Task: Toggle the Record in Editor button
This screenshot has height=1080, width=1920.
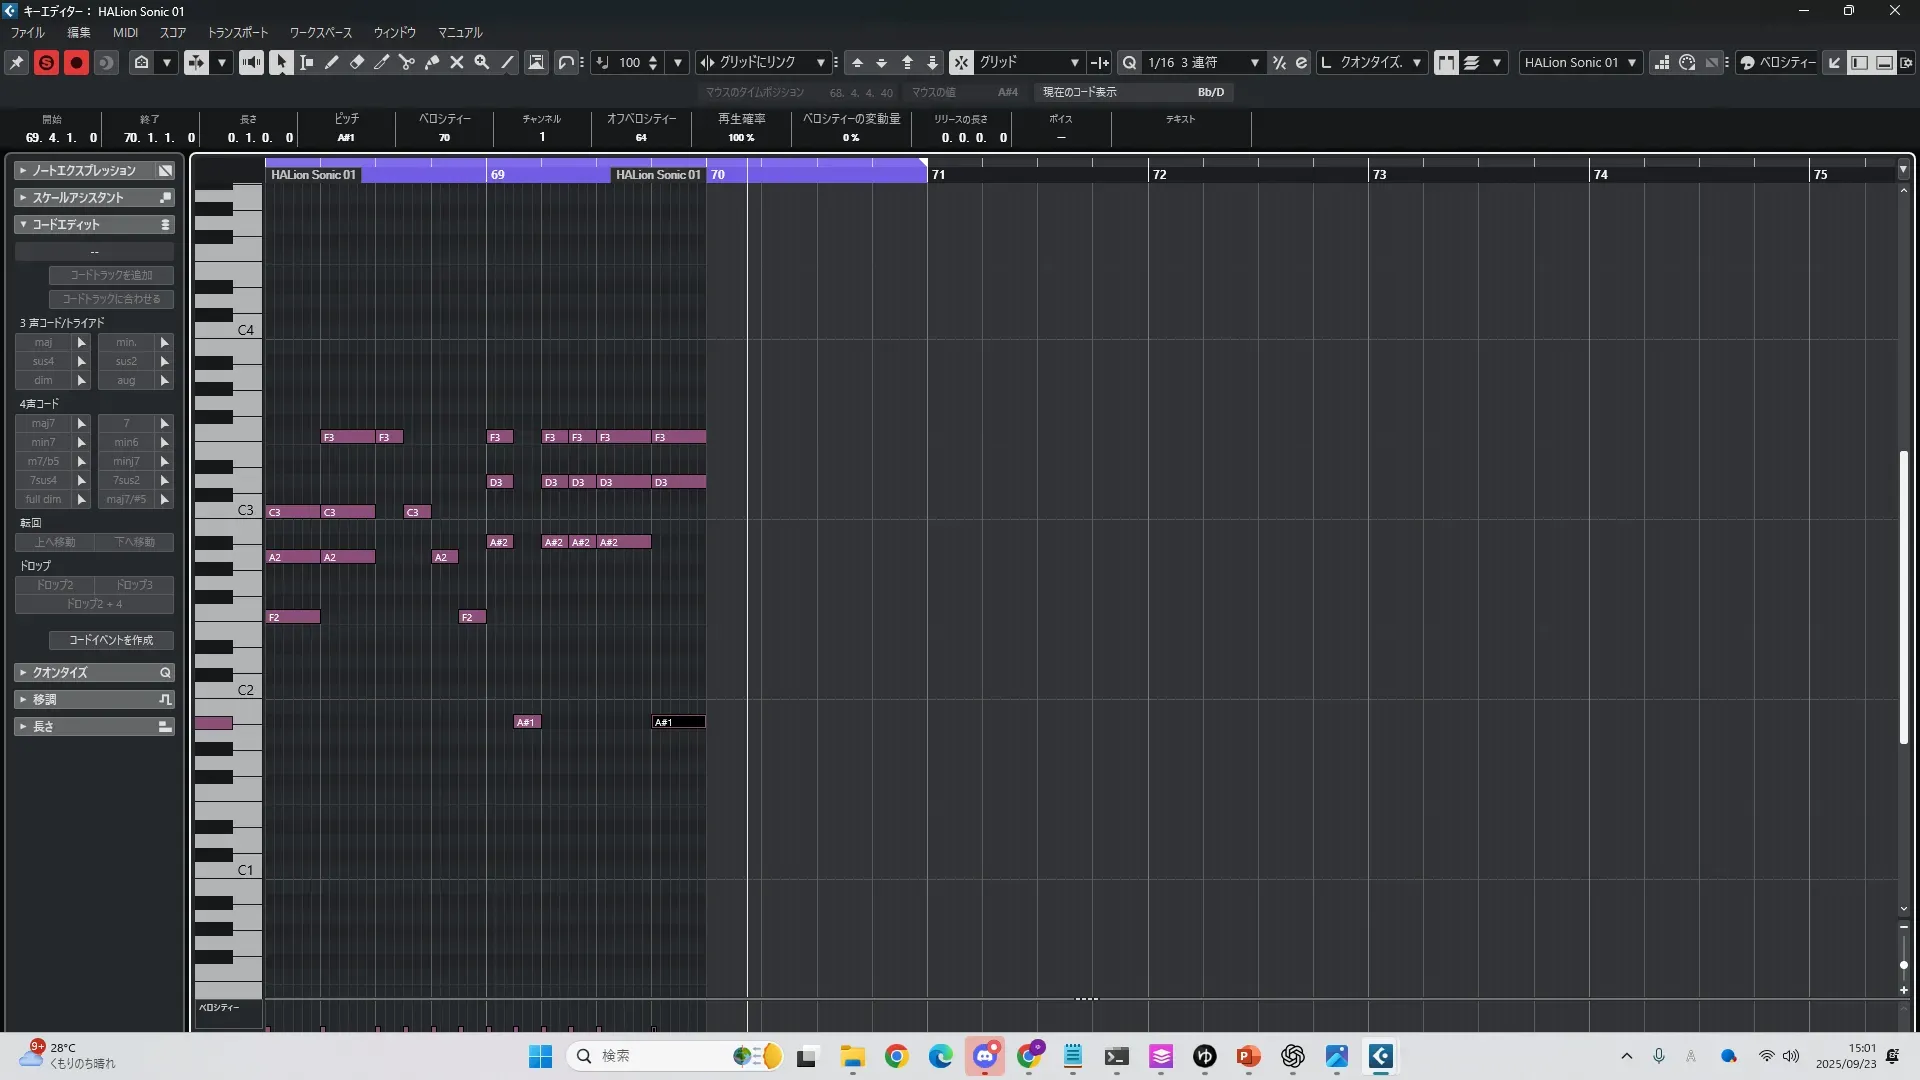Action: pyautogui.click(x=76, y=62)
